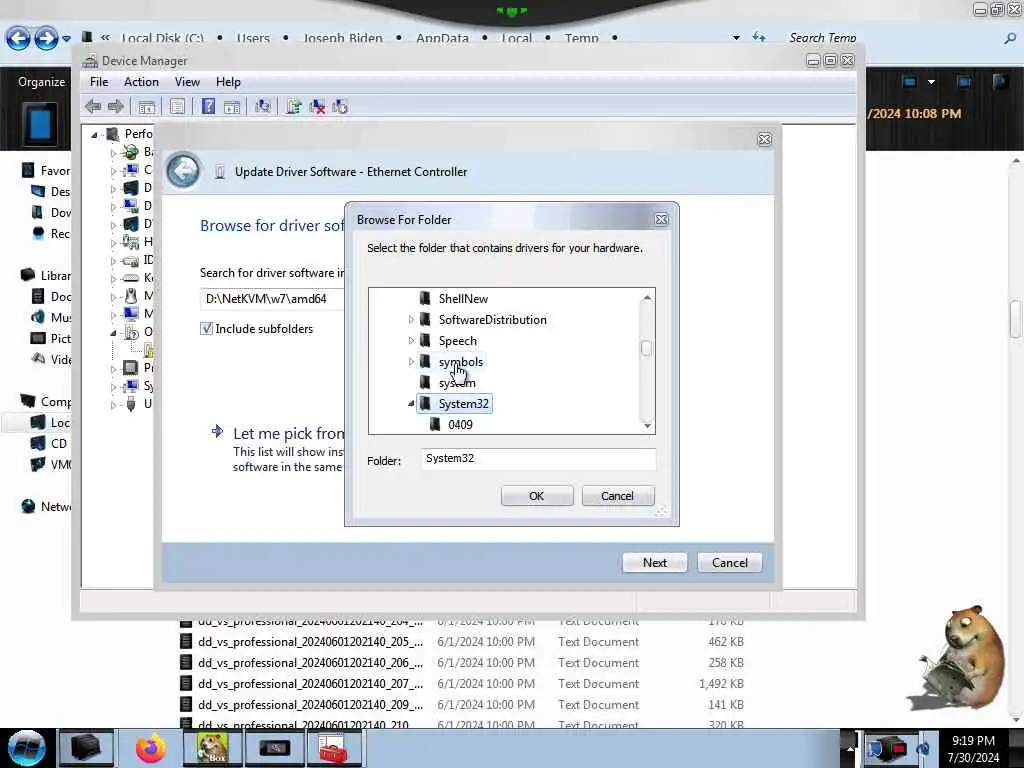1024x768 pixels.
Task: Click the Temp breadcrumb in Explorer address bar
Action: click(x=581, y=38)
